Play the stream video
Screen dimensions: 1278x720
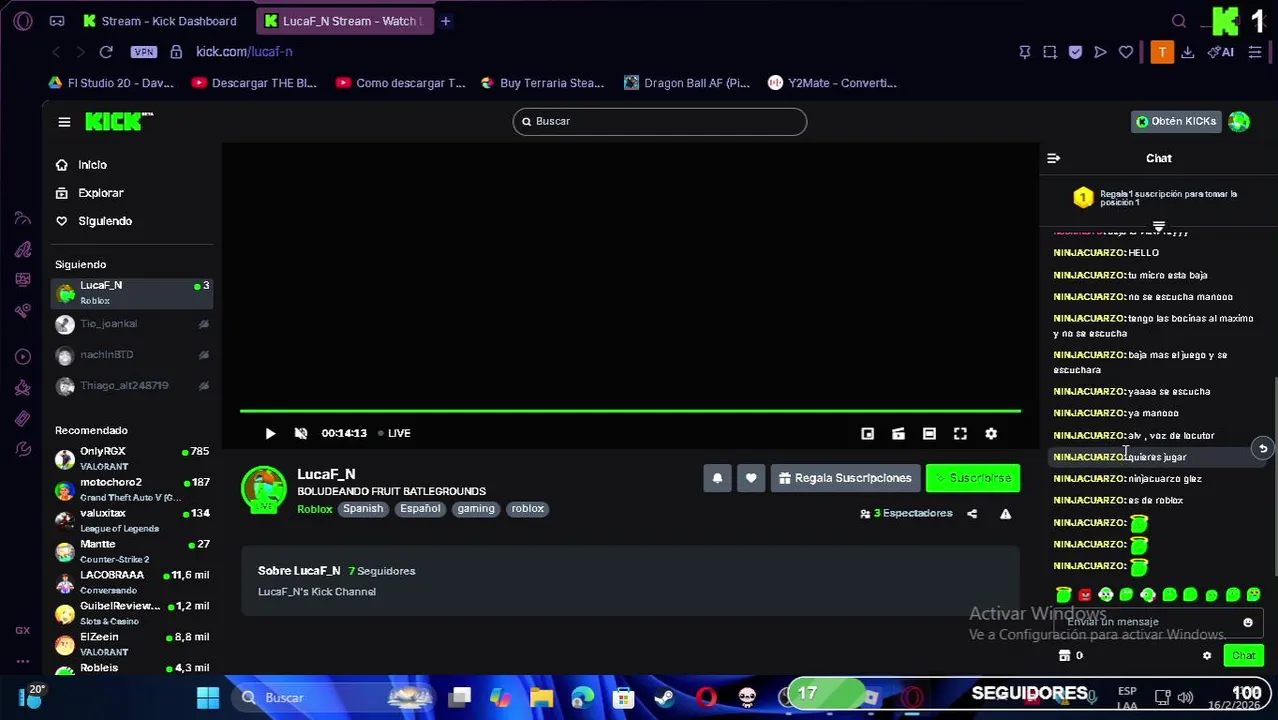point(270,433)
